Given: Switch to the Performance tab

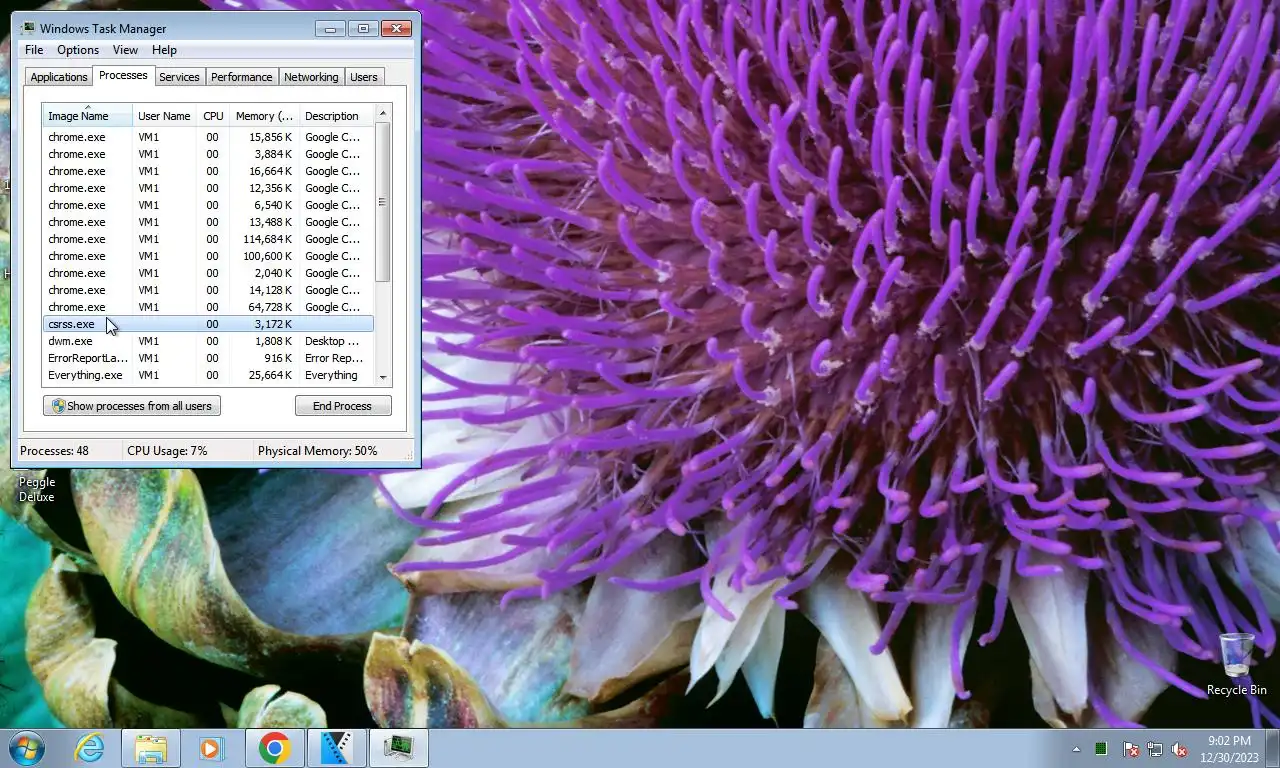Looking at the screenshot, I should (241, 77).
